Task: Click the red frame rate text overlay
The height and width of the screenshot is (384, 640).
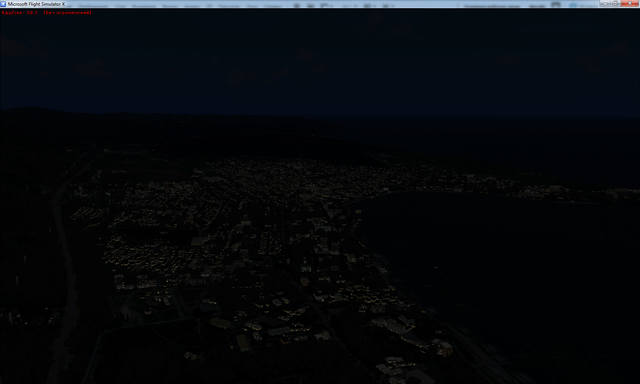Action: [46, 13]
